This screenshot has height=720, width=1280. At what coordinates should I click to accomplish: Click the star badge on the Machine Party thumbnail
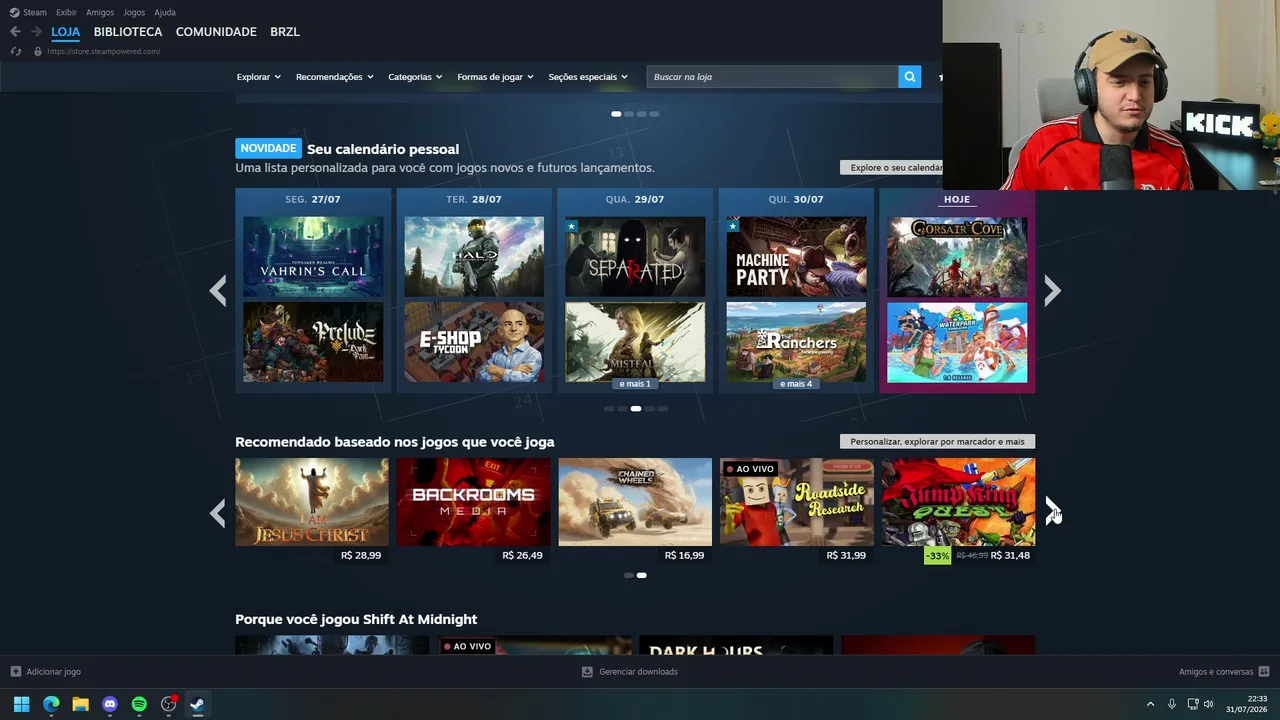click(733, 226)
